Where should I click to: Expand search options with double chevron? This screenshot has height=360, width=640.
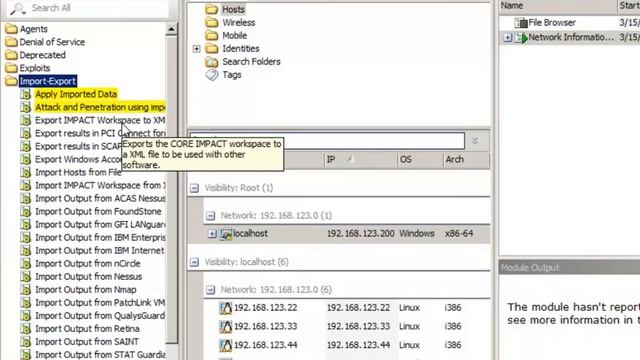(475, 141)
